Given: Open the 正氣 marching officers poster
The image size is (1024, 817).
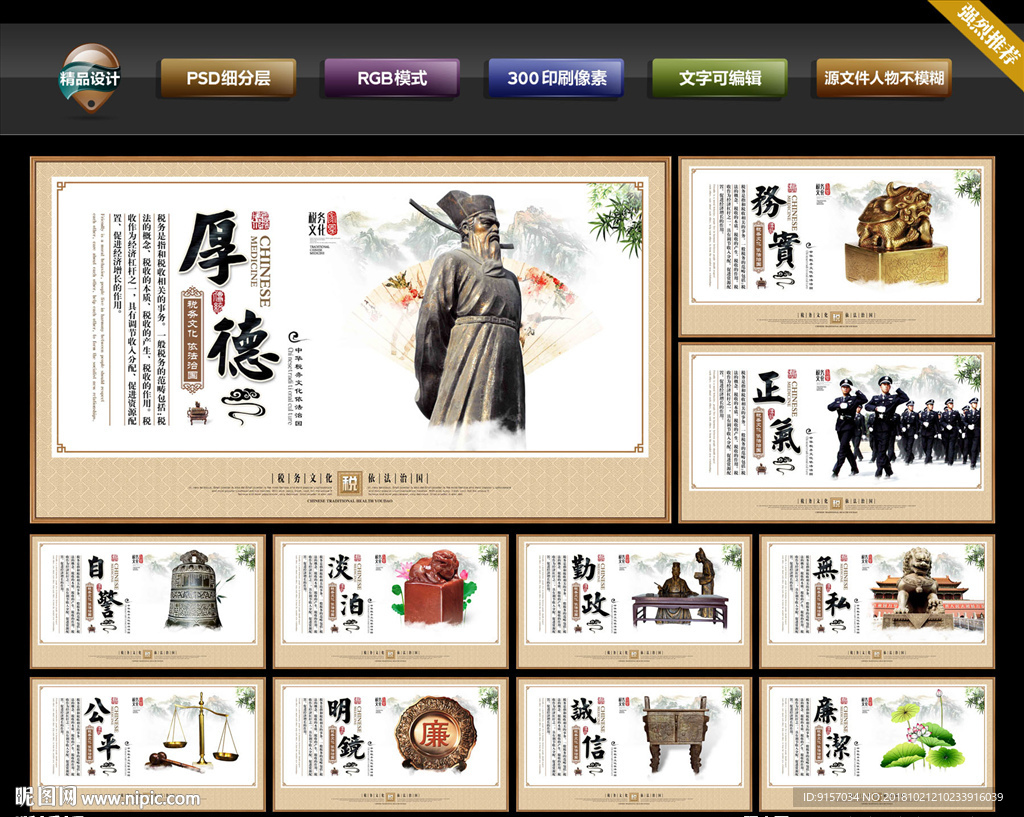Looking at the screenshot, I should click(837, 433).
